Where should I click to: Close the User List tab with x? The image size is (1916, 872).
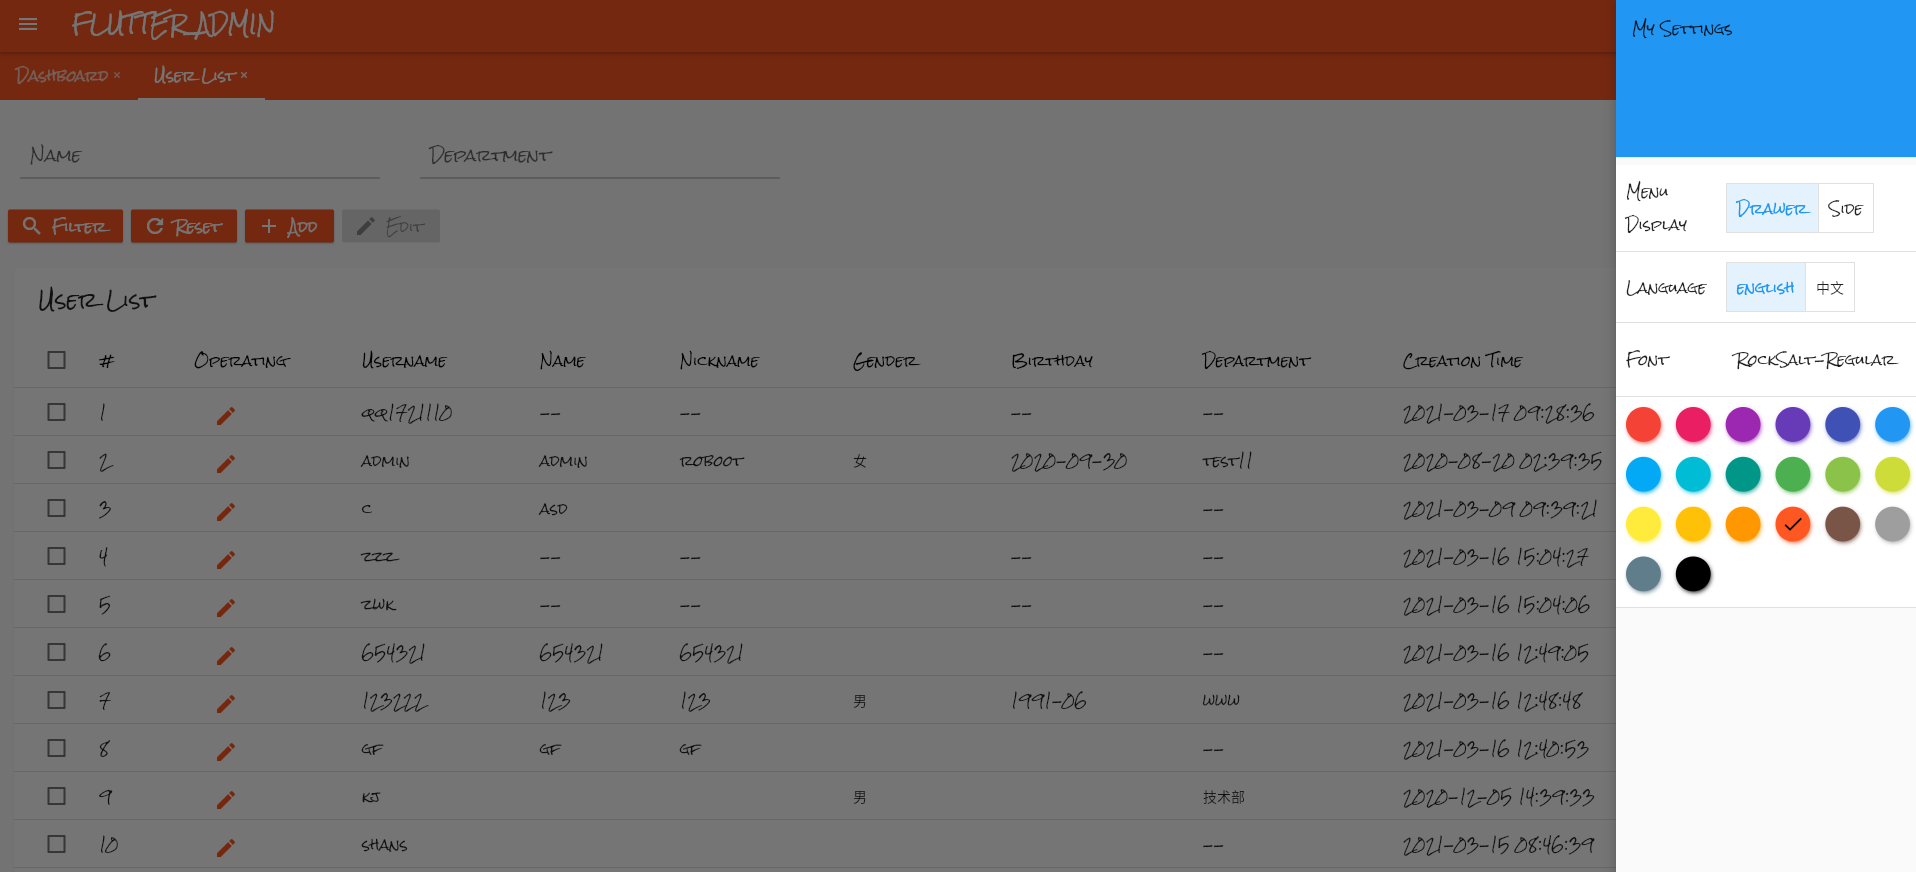pos(244,75)
